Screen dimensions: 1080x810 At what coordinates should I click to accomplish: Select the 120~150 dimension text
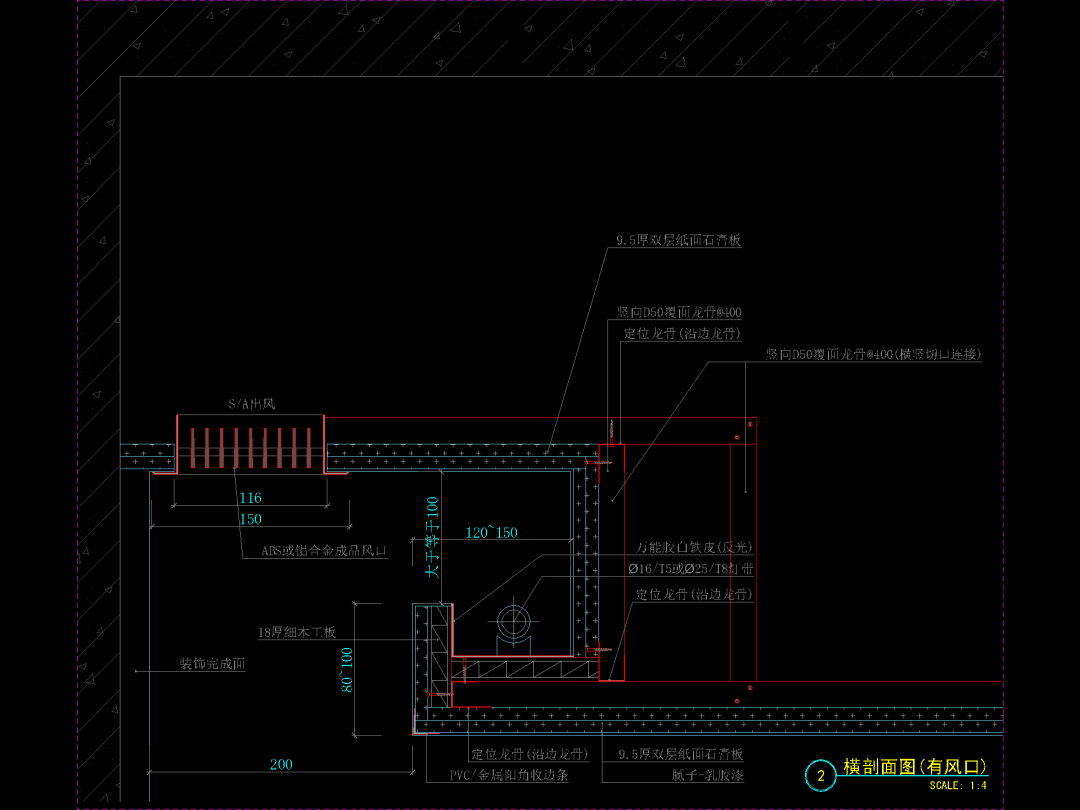[x=492, y=532]
